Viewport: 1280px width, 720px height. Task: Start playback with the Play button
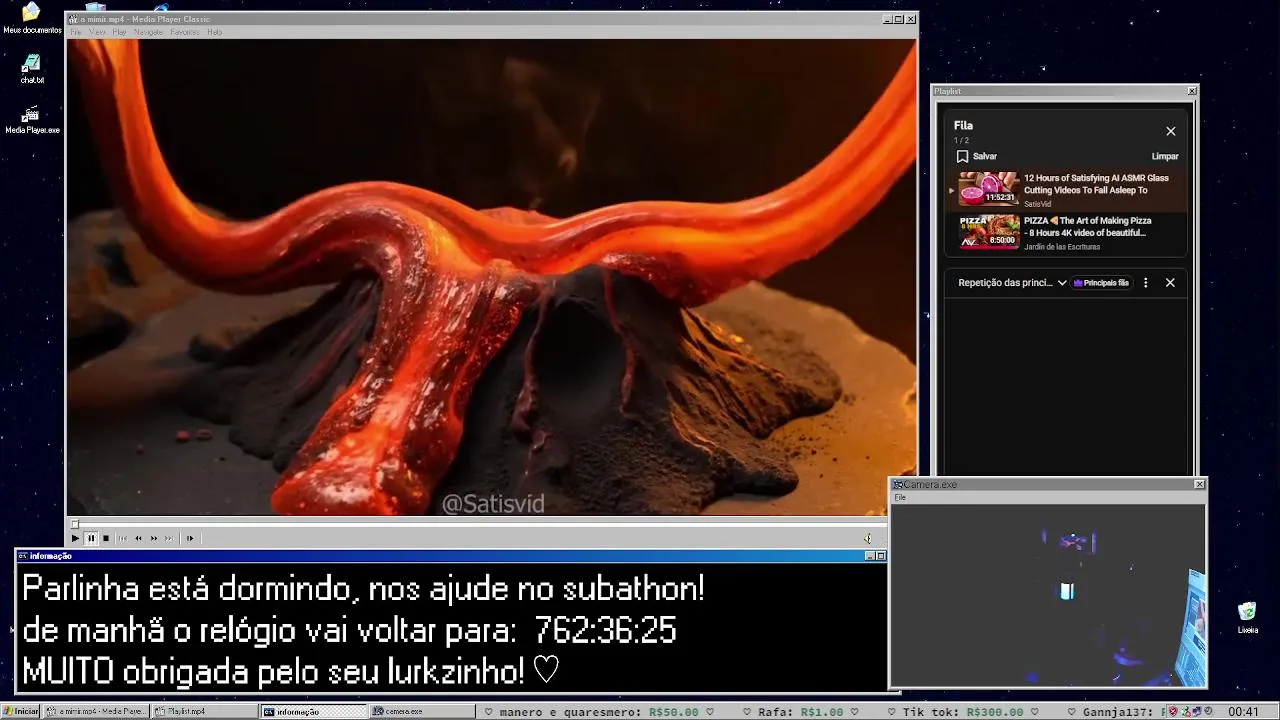(x=75, y=538)
